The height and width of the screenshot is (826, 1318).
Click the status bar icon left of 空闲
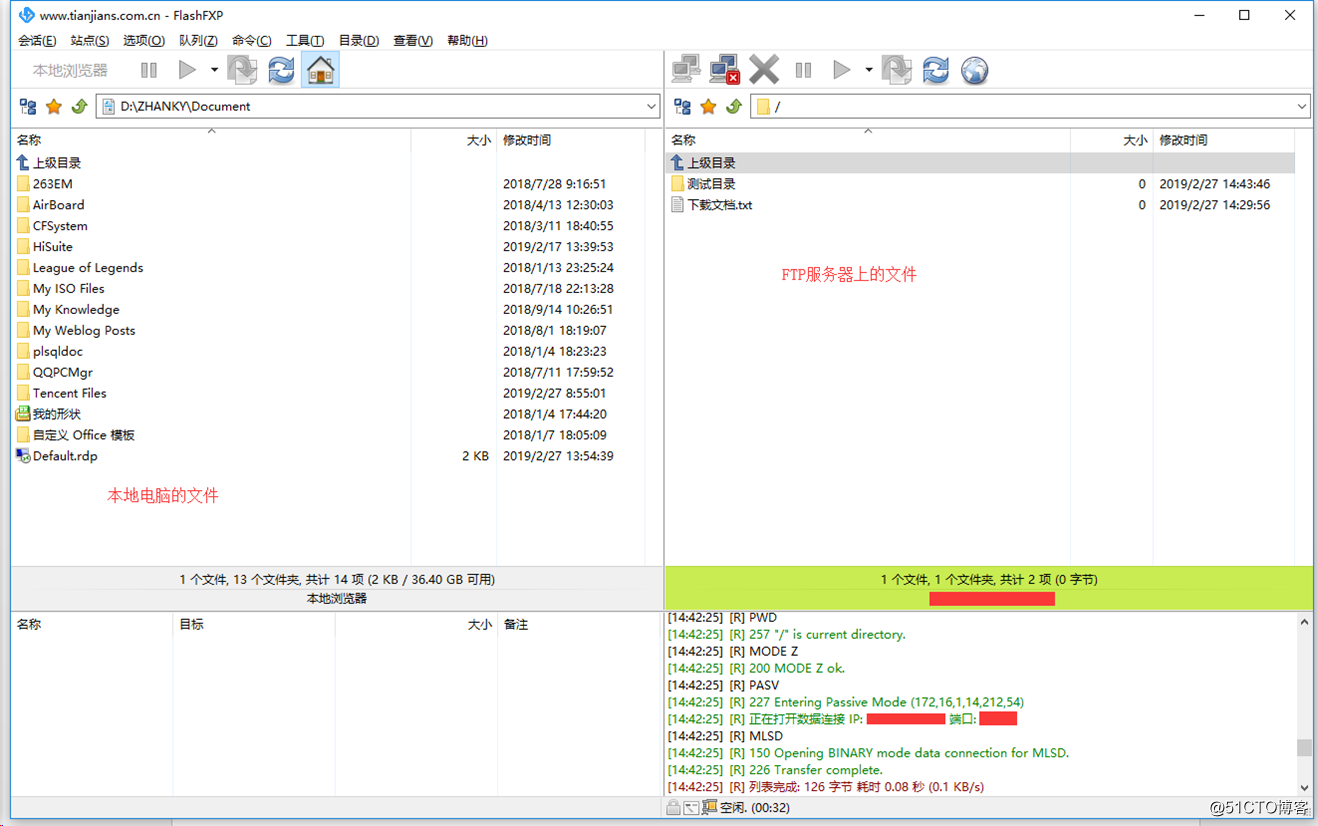tap(709, 807)
